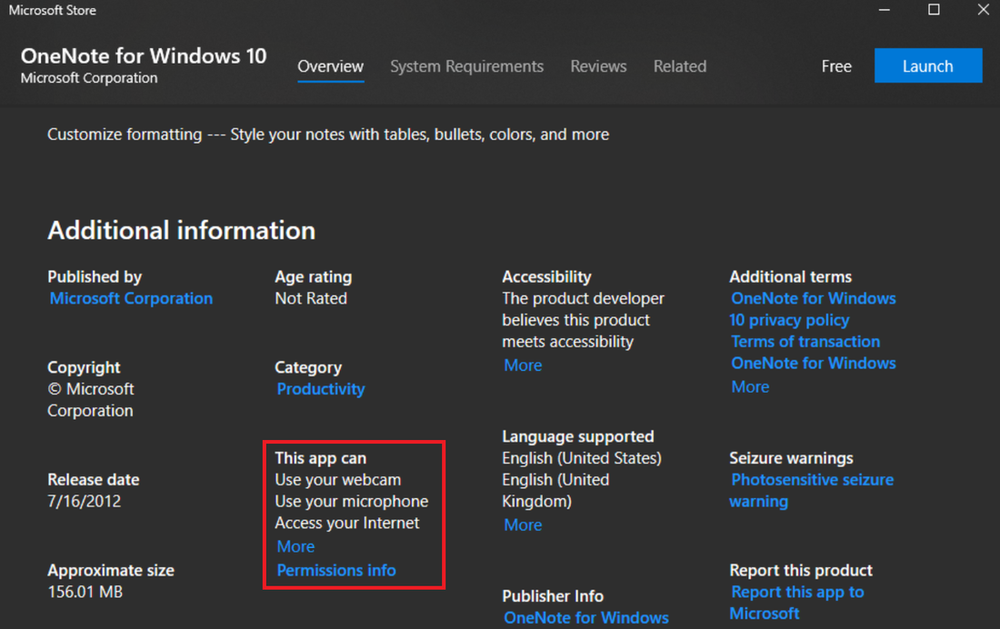The height and width of the screenshot is (629, 1000).
Task: Open OneNote for Windows link above the Additional terms More link
Action: click(x=813, y=364)
